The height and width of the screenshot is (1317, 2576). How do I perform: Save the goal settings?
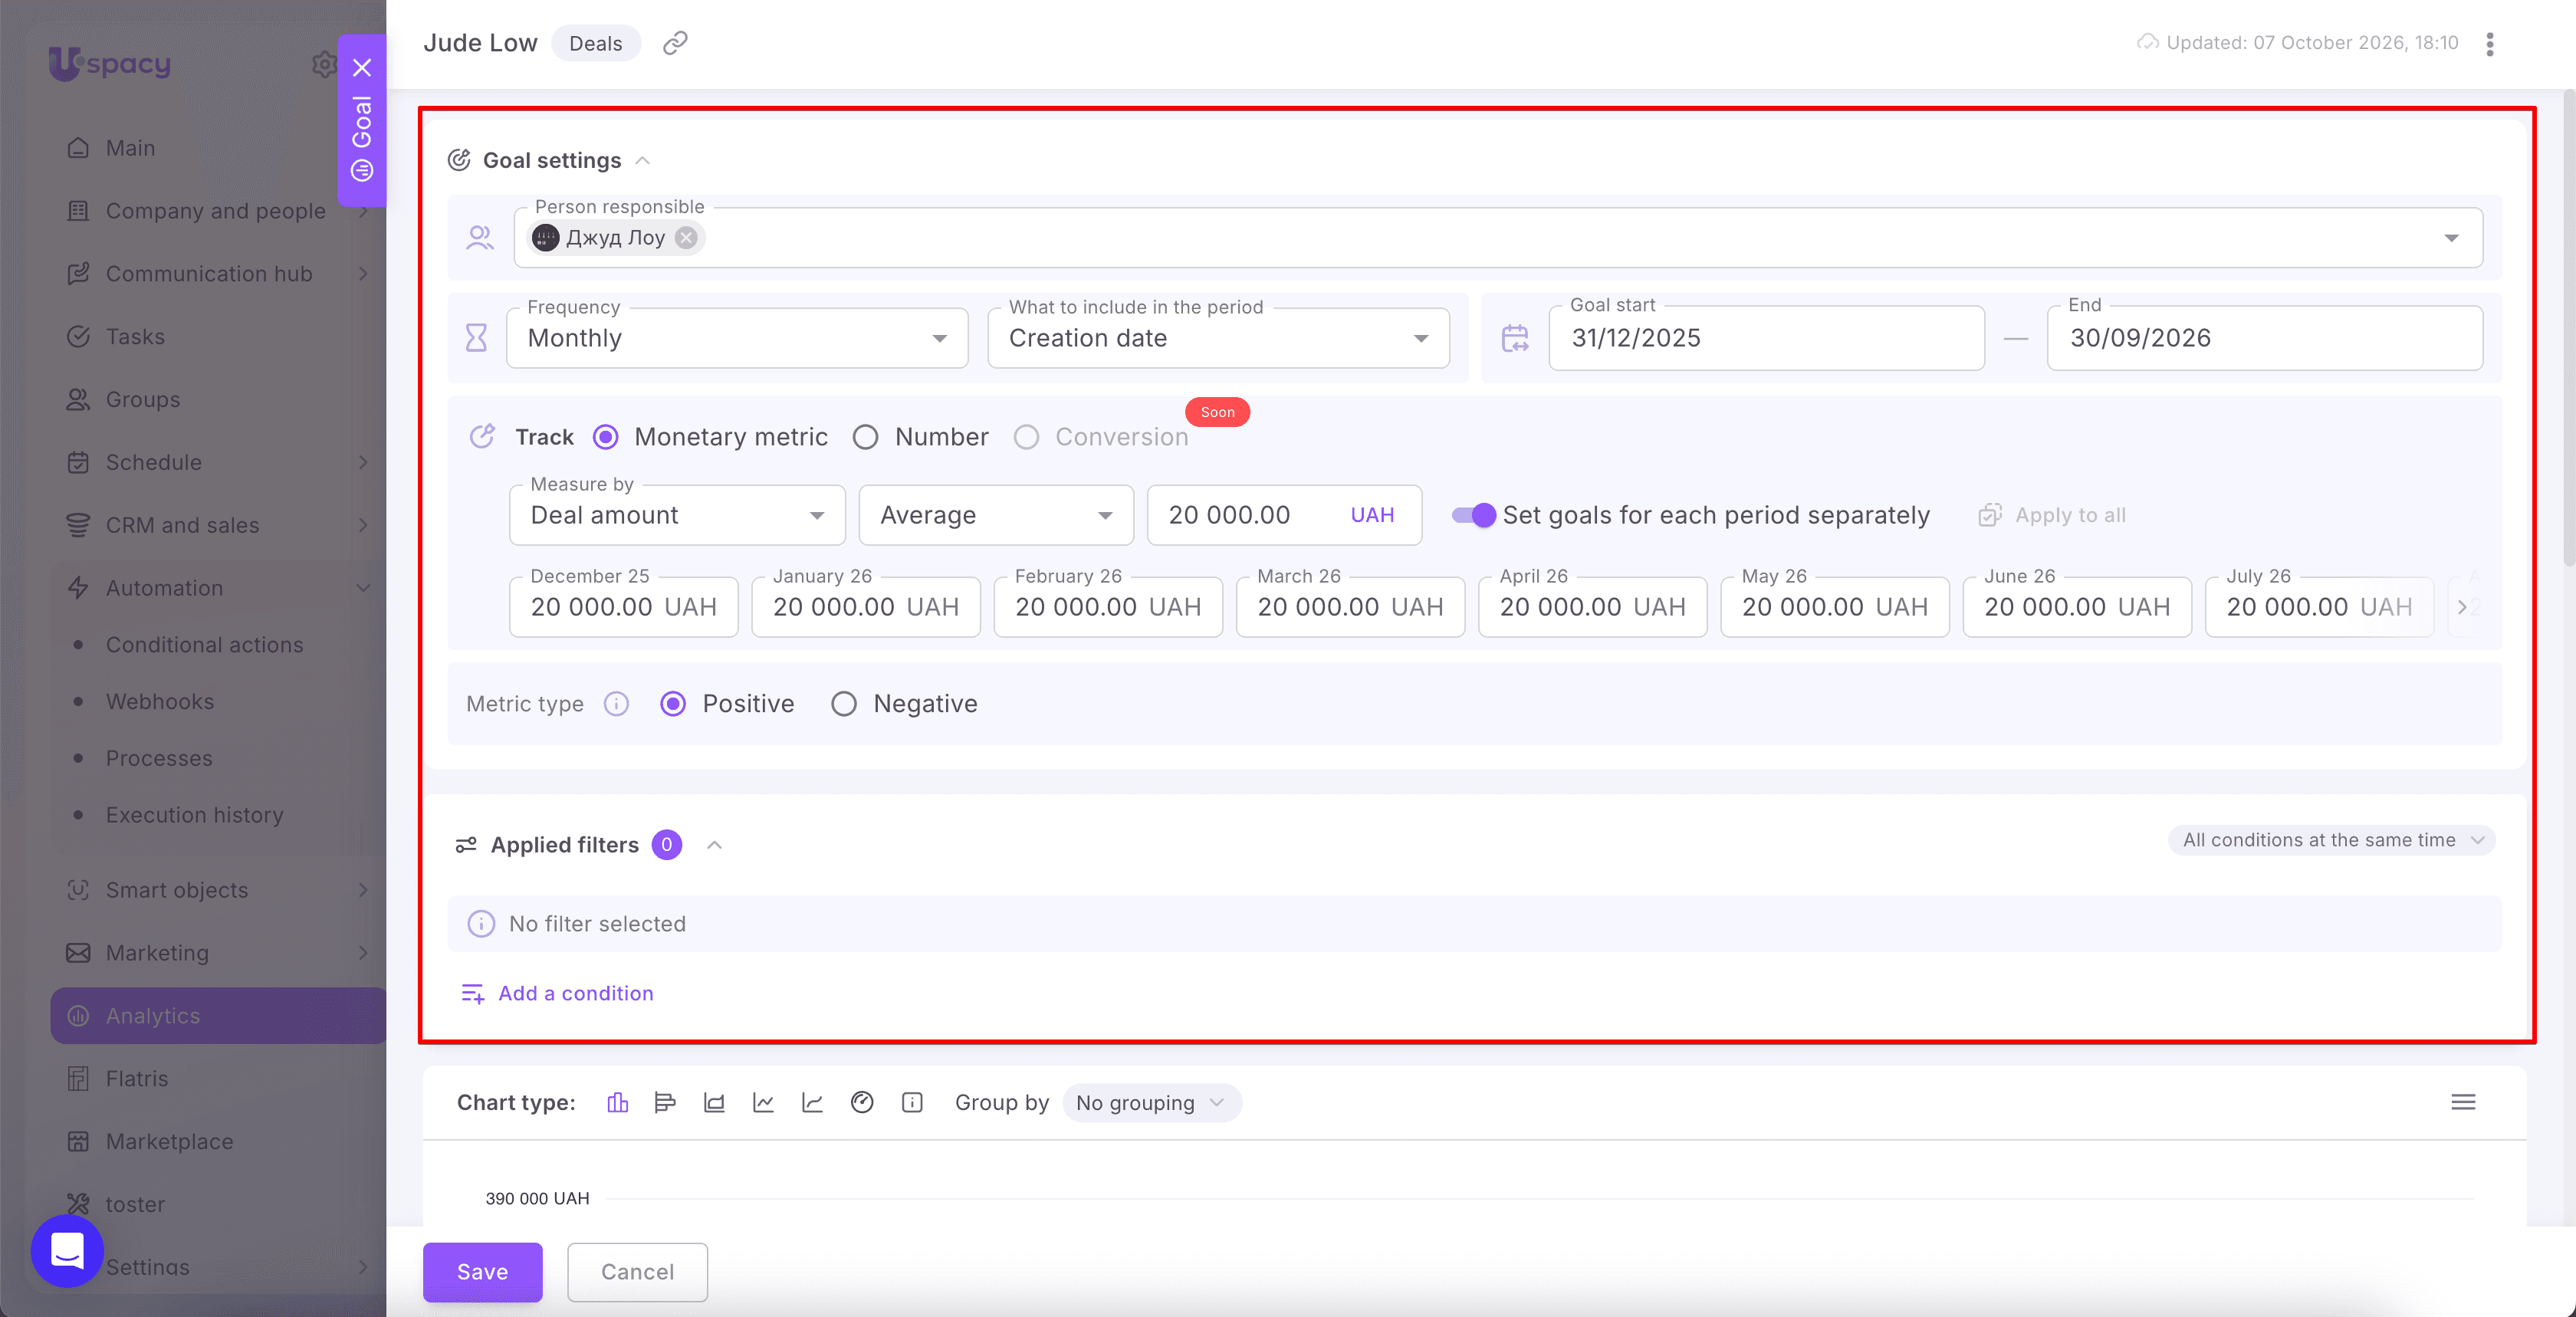pyautogui.click(x=482, y=1271)
